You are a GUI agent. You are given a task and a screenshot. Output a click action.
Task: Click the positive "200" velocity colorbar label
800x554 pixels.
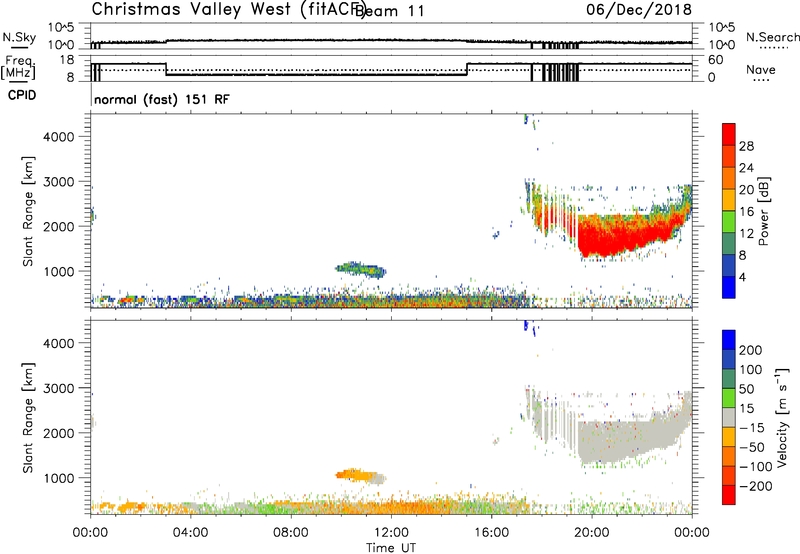pyautogui.click(x=751, y=350)
